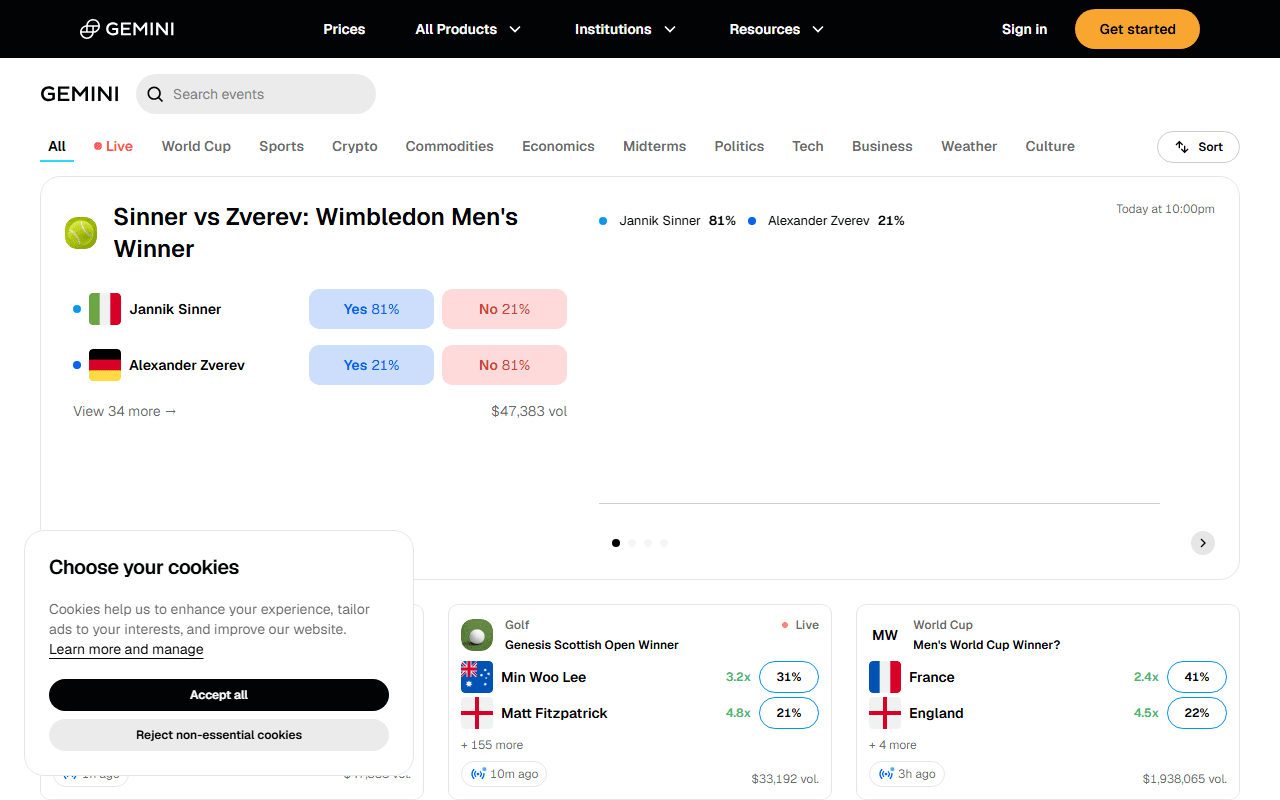The height and width of the screenshot is (800, 1280).
Task: Click the France flag icon
Action: click(x=885, y=677)
